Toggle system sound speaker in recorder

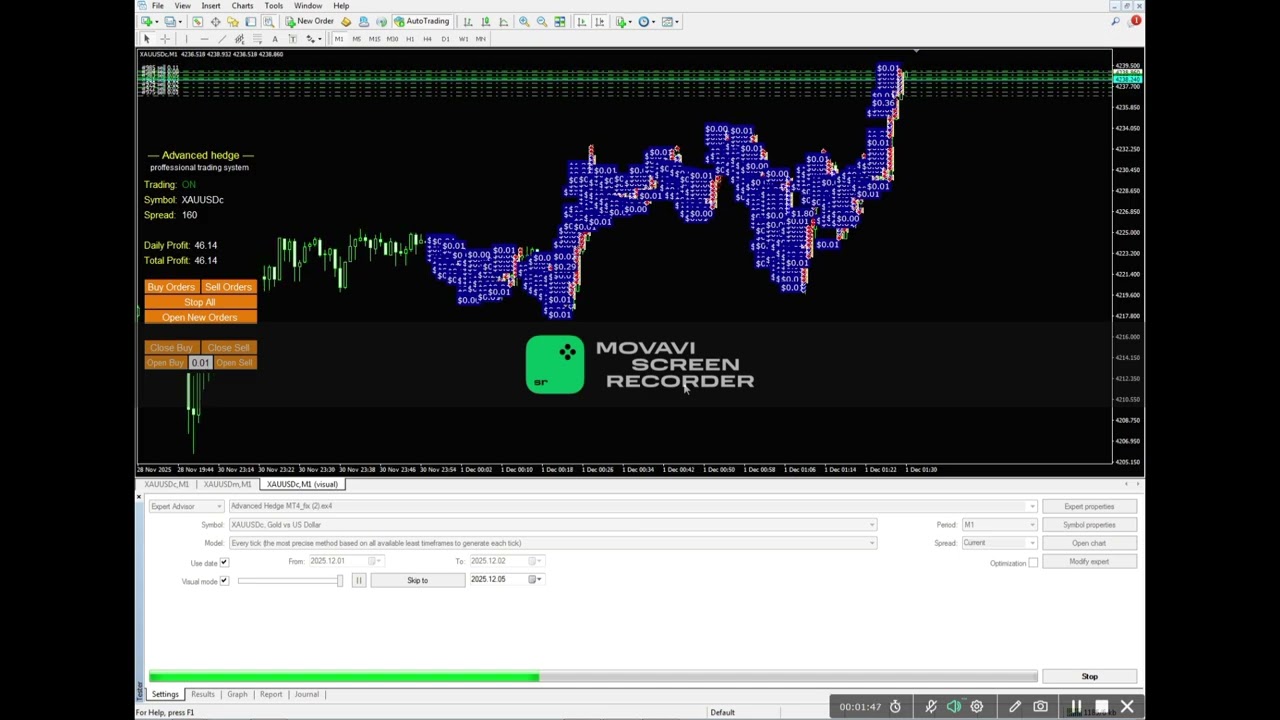(x=954, y=707)
